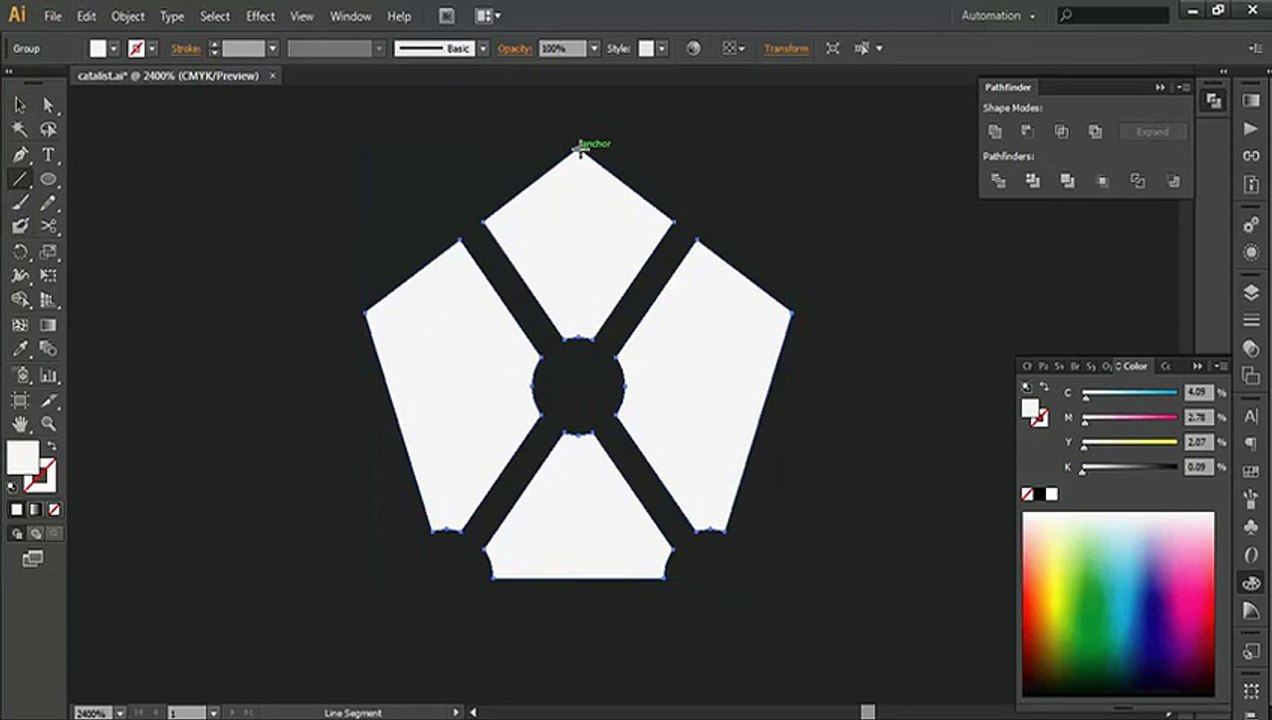This screenshot has height=720, width=1272.
Task: Set paint mode to Color in Tools panel
Action: 17,510
